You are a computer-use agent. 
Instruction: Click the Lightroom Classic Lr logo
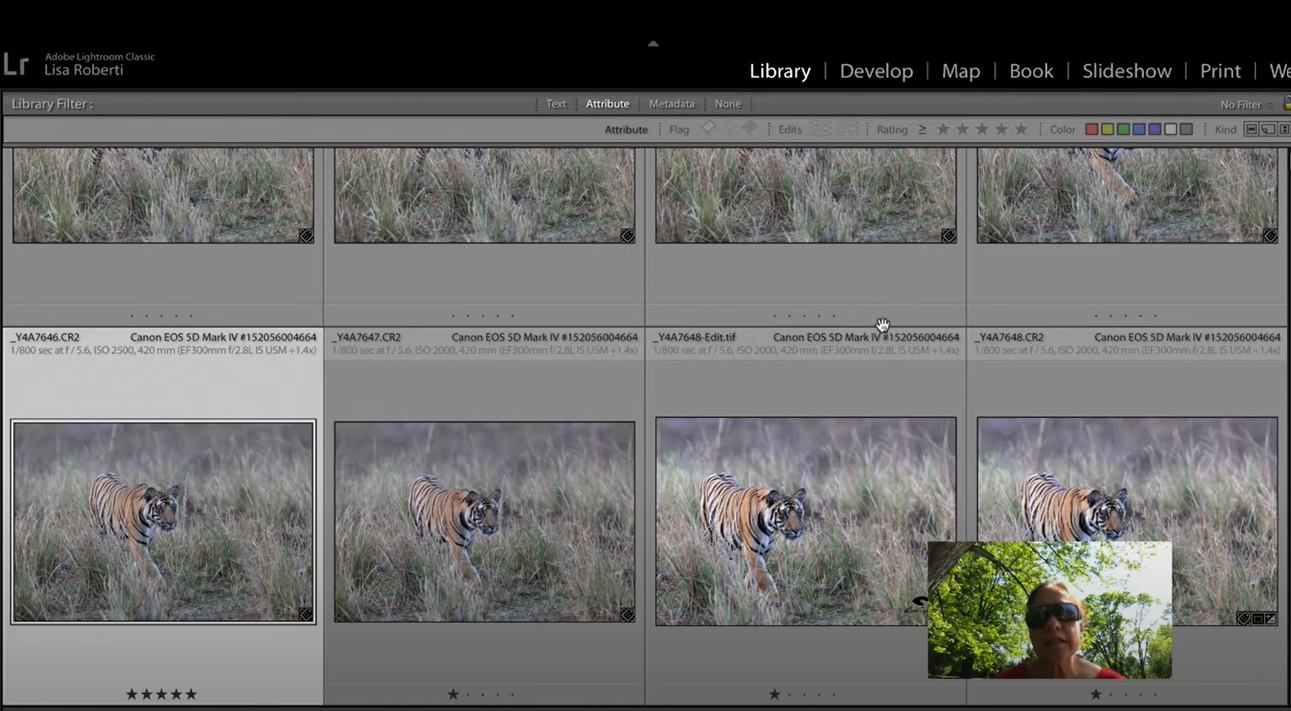pyautogui.click(x=15, y=65)
